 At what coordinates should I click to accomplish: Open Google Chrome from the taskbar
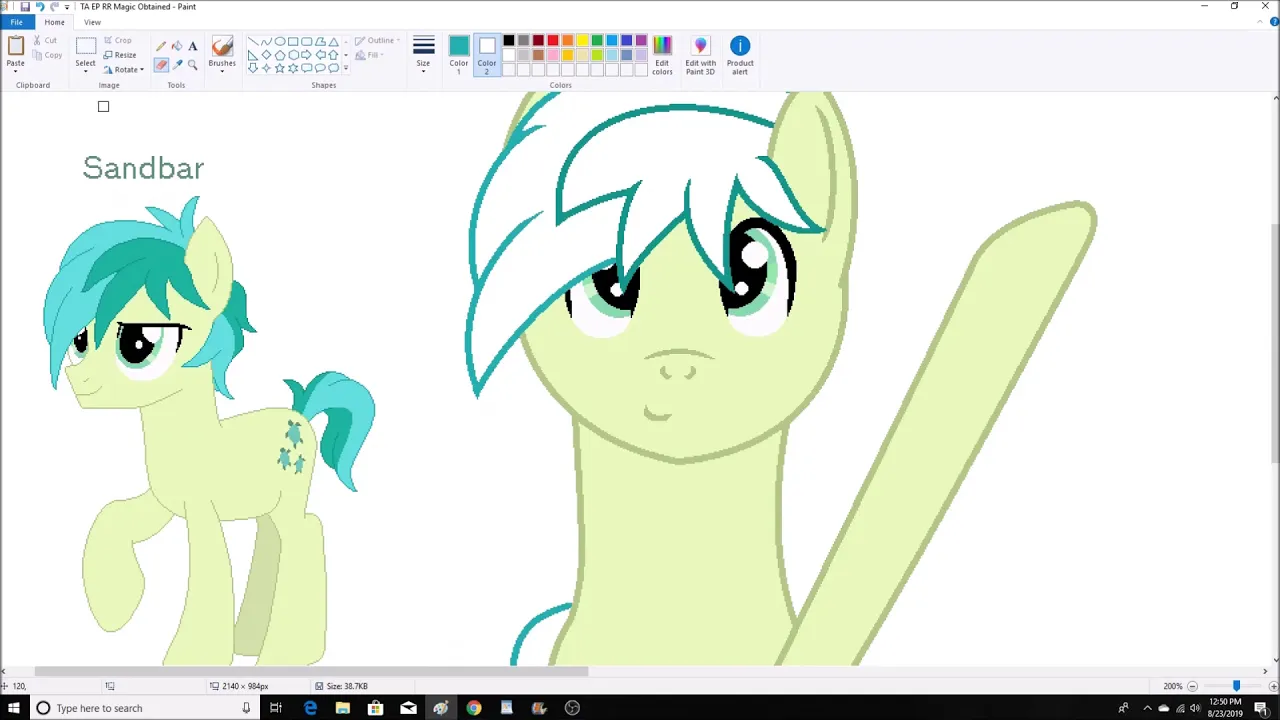[474, 708]
